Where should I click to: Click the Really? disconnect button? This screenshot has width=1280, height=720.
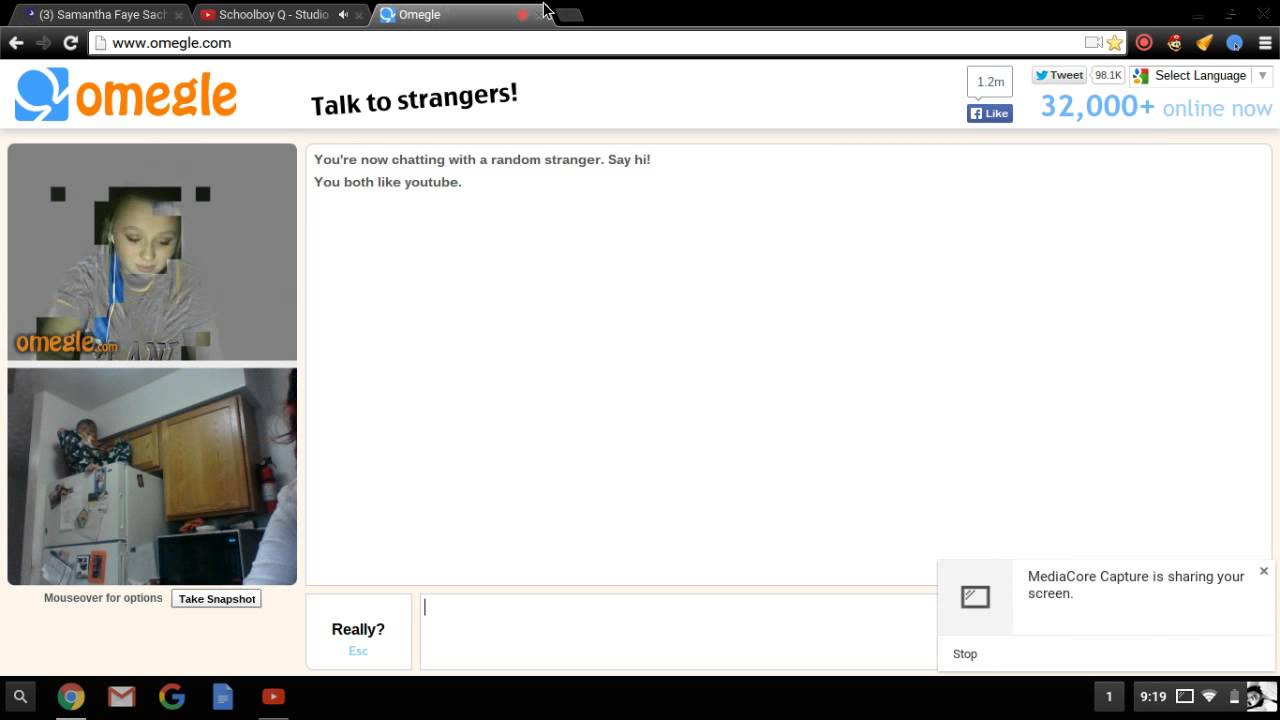[x=358, y=632]
